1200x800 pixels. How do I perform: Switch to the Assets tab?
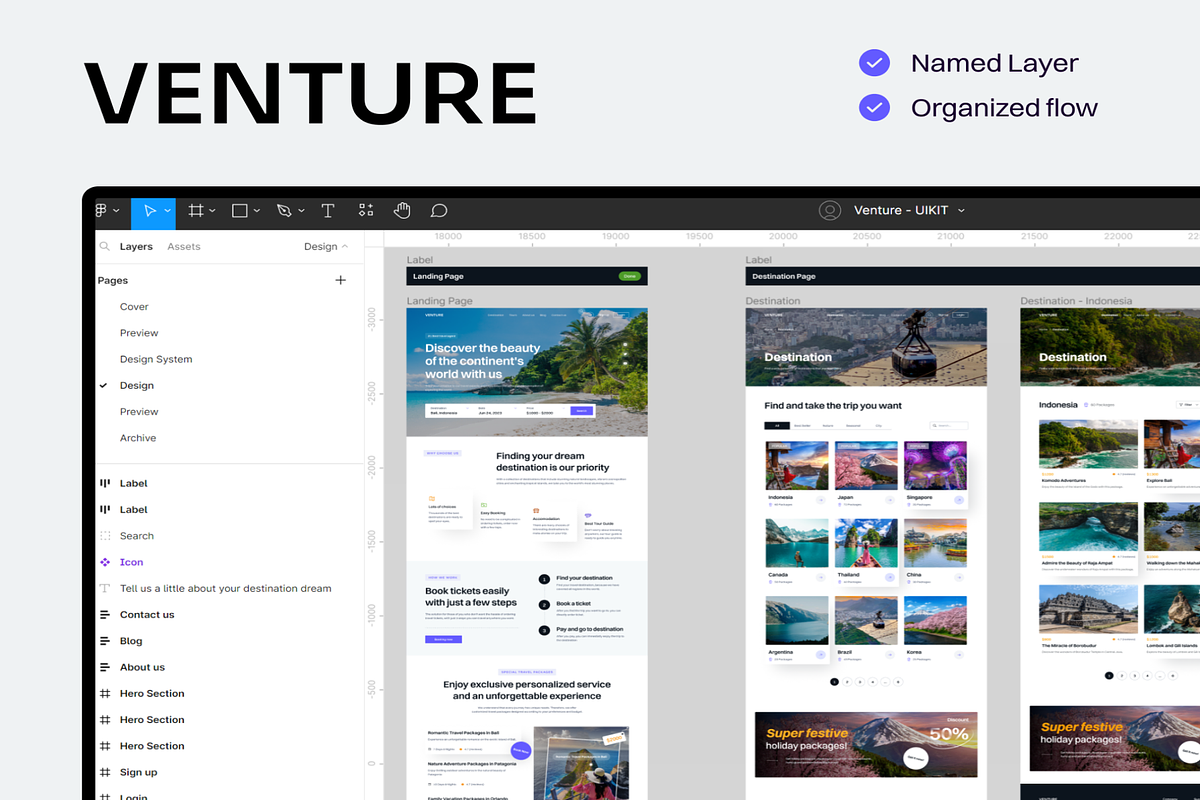point(183,246)
